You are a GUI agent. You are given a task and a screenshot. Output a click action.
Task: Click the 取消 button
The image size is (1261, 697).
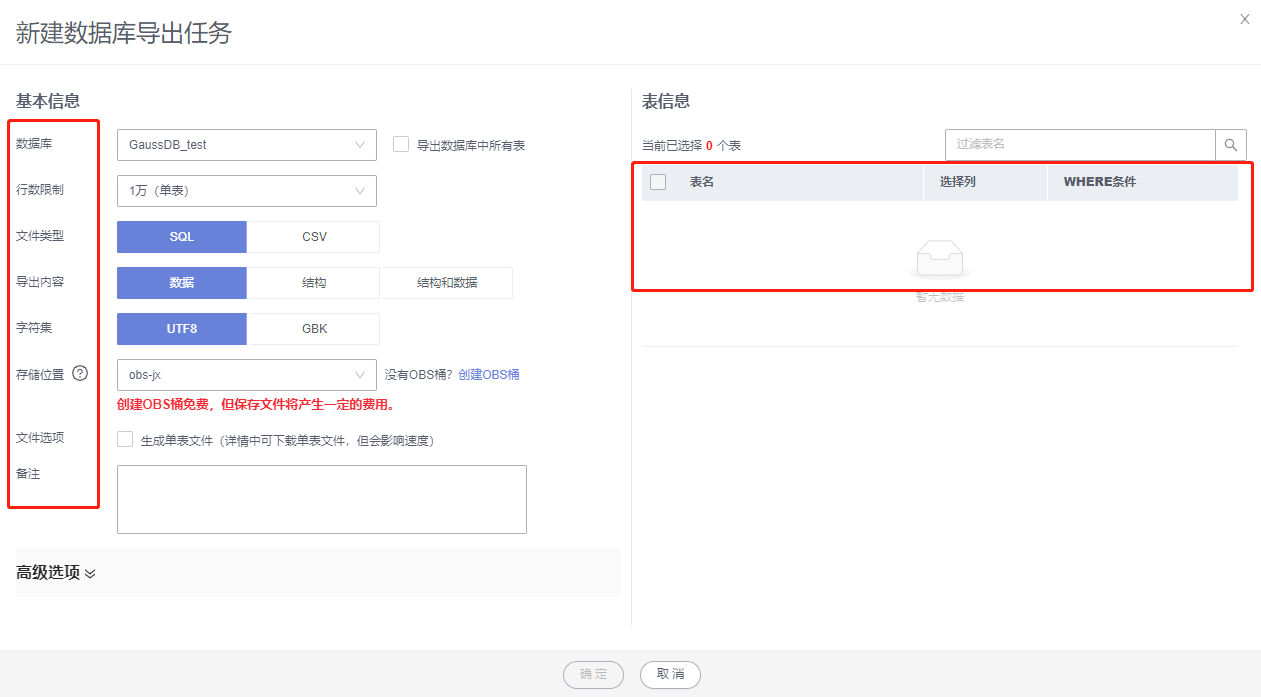[x=670, y=674]
